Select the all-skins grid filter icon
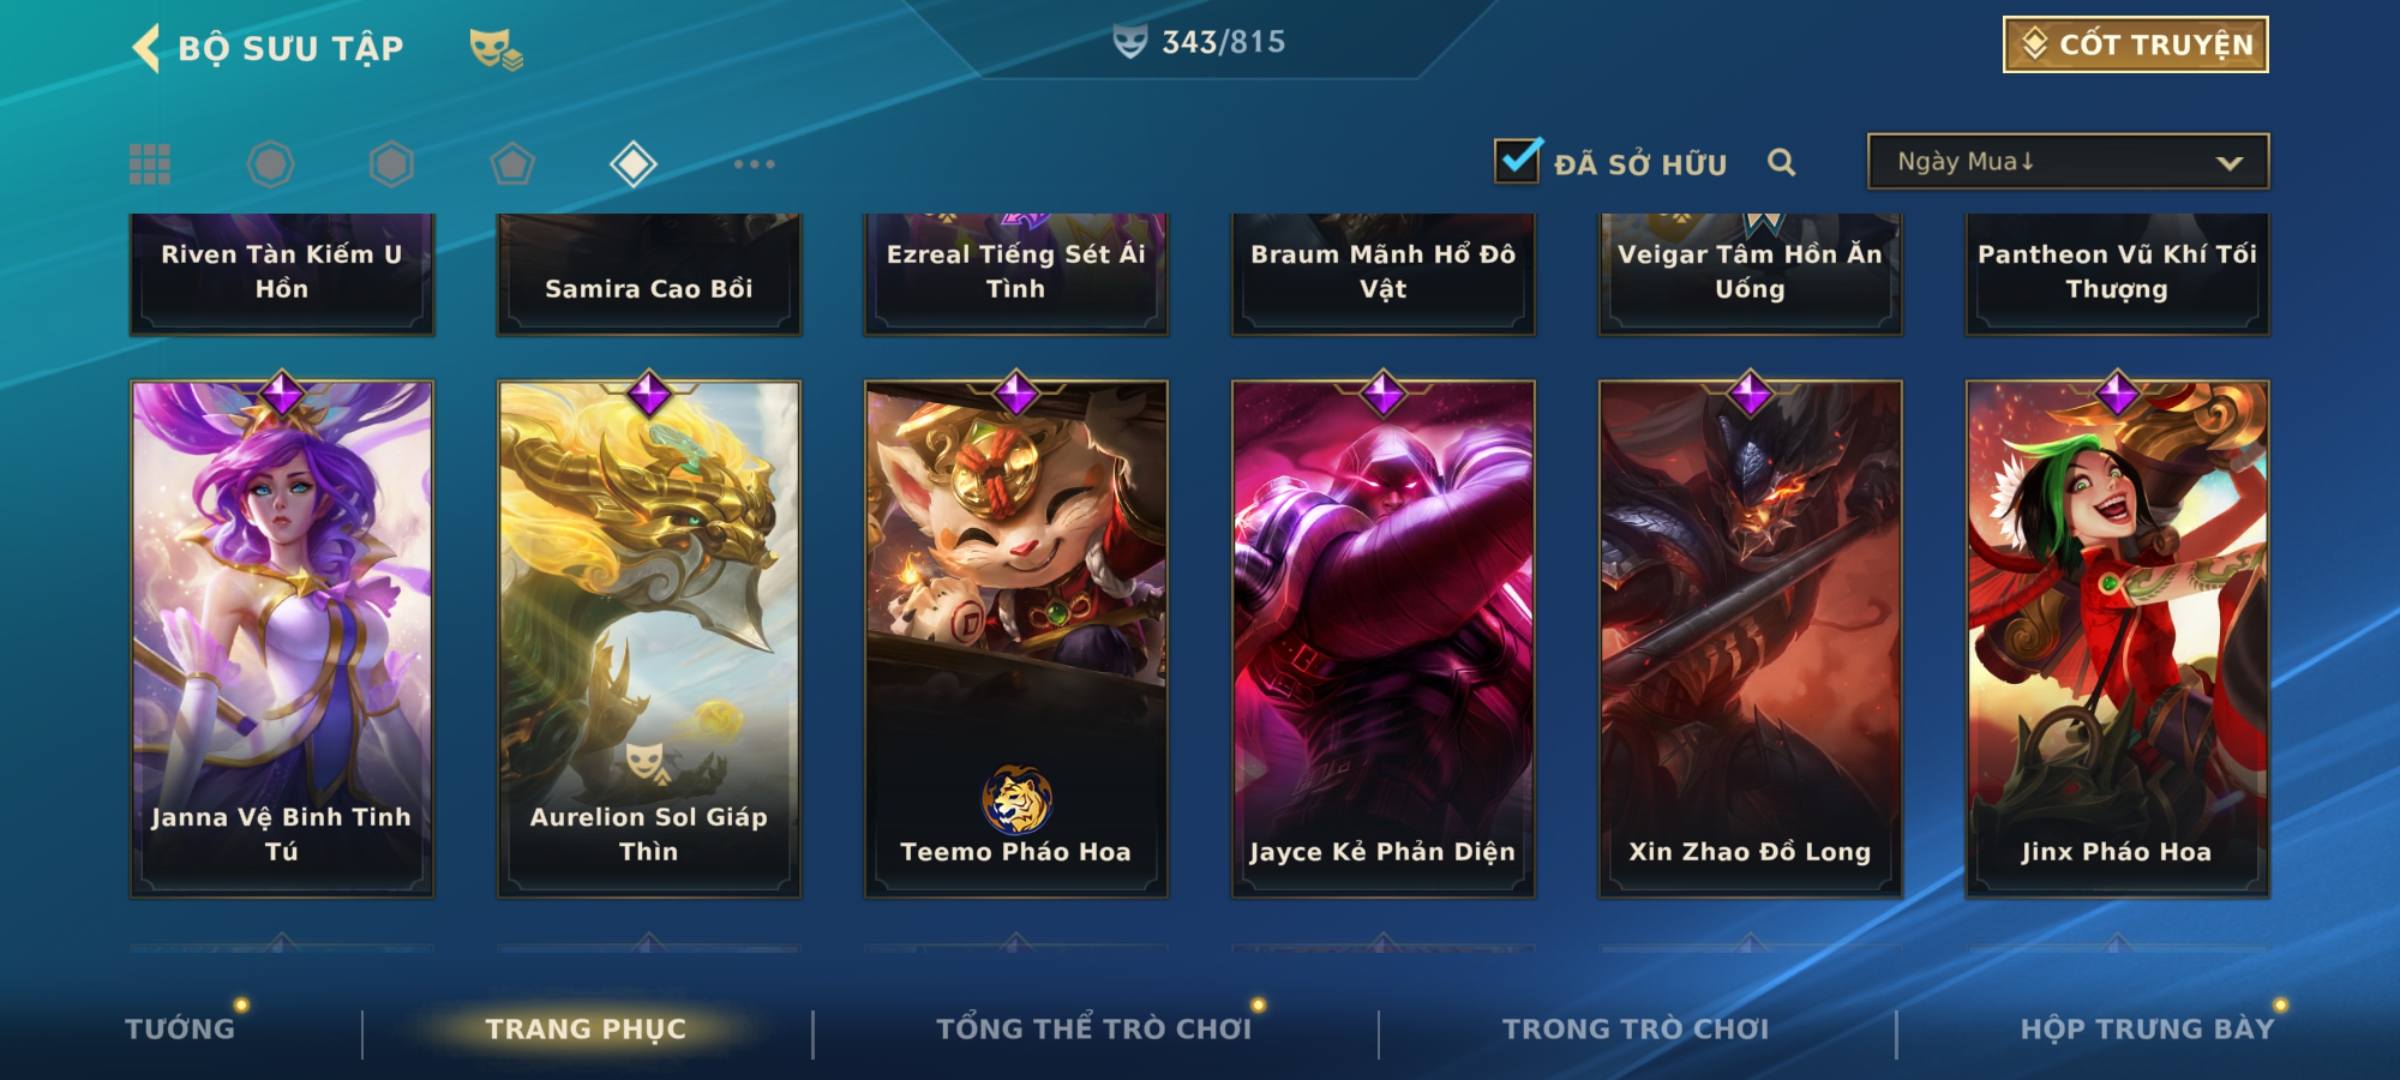Viewport: 2400px width, 1080px height. (x=150, y=164)
